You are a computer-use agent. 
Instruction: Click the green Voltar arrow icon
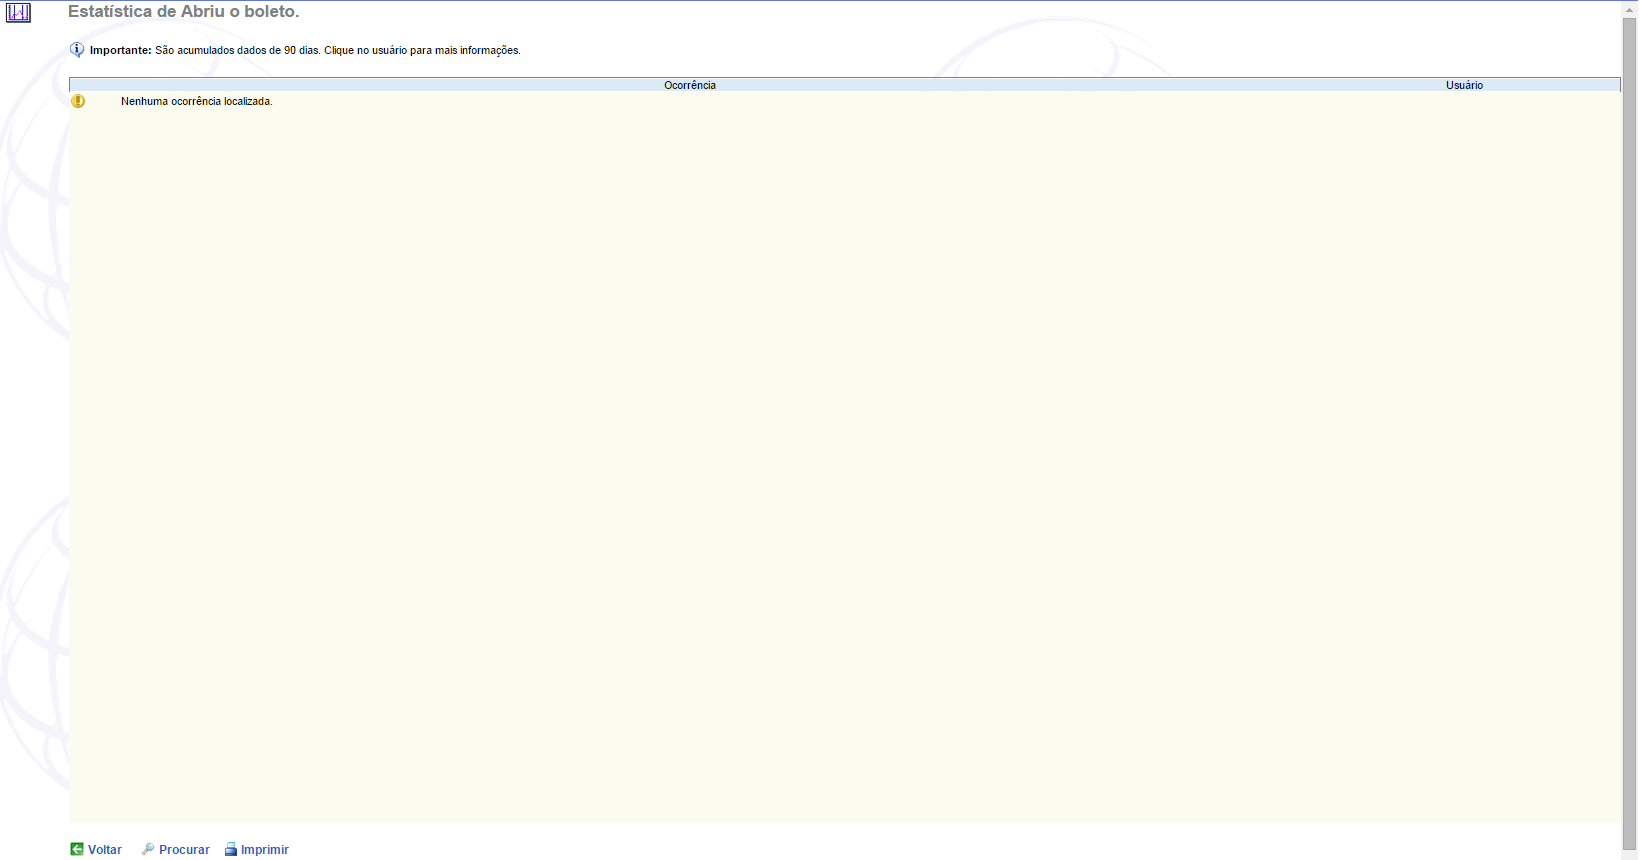(77, 849)
